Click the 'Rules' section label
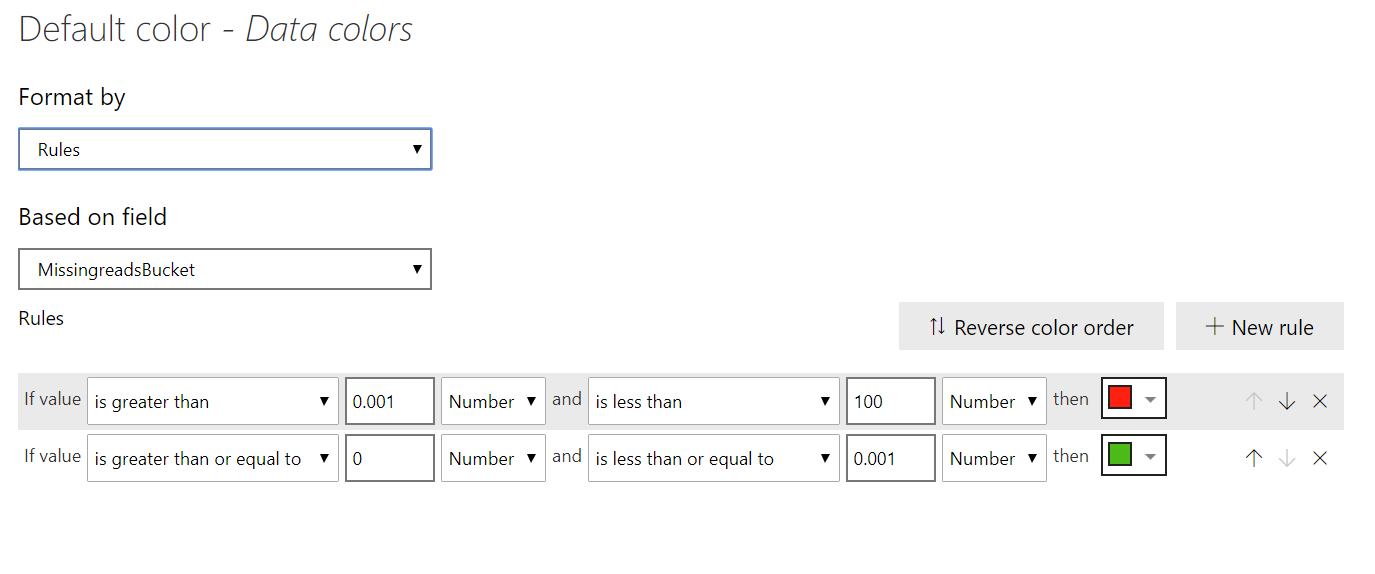The width and height of the screenshot is (1375, 574). [x=41, y=318]
